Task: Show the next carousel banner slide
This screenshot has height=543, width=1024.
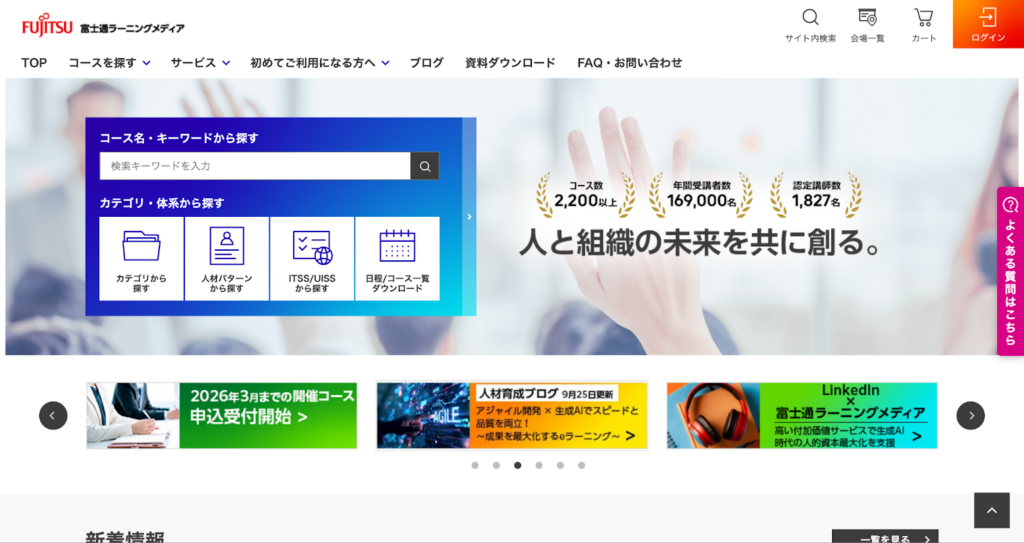Action: (x=970, y=415)
